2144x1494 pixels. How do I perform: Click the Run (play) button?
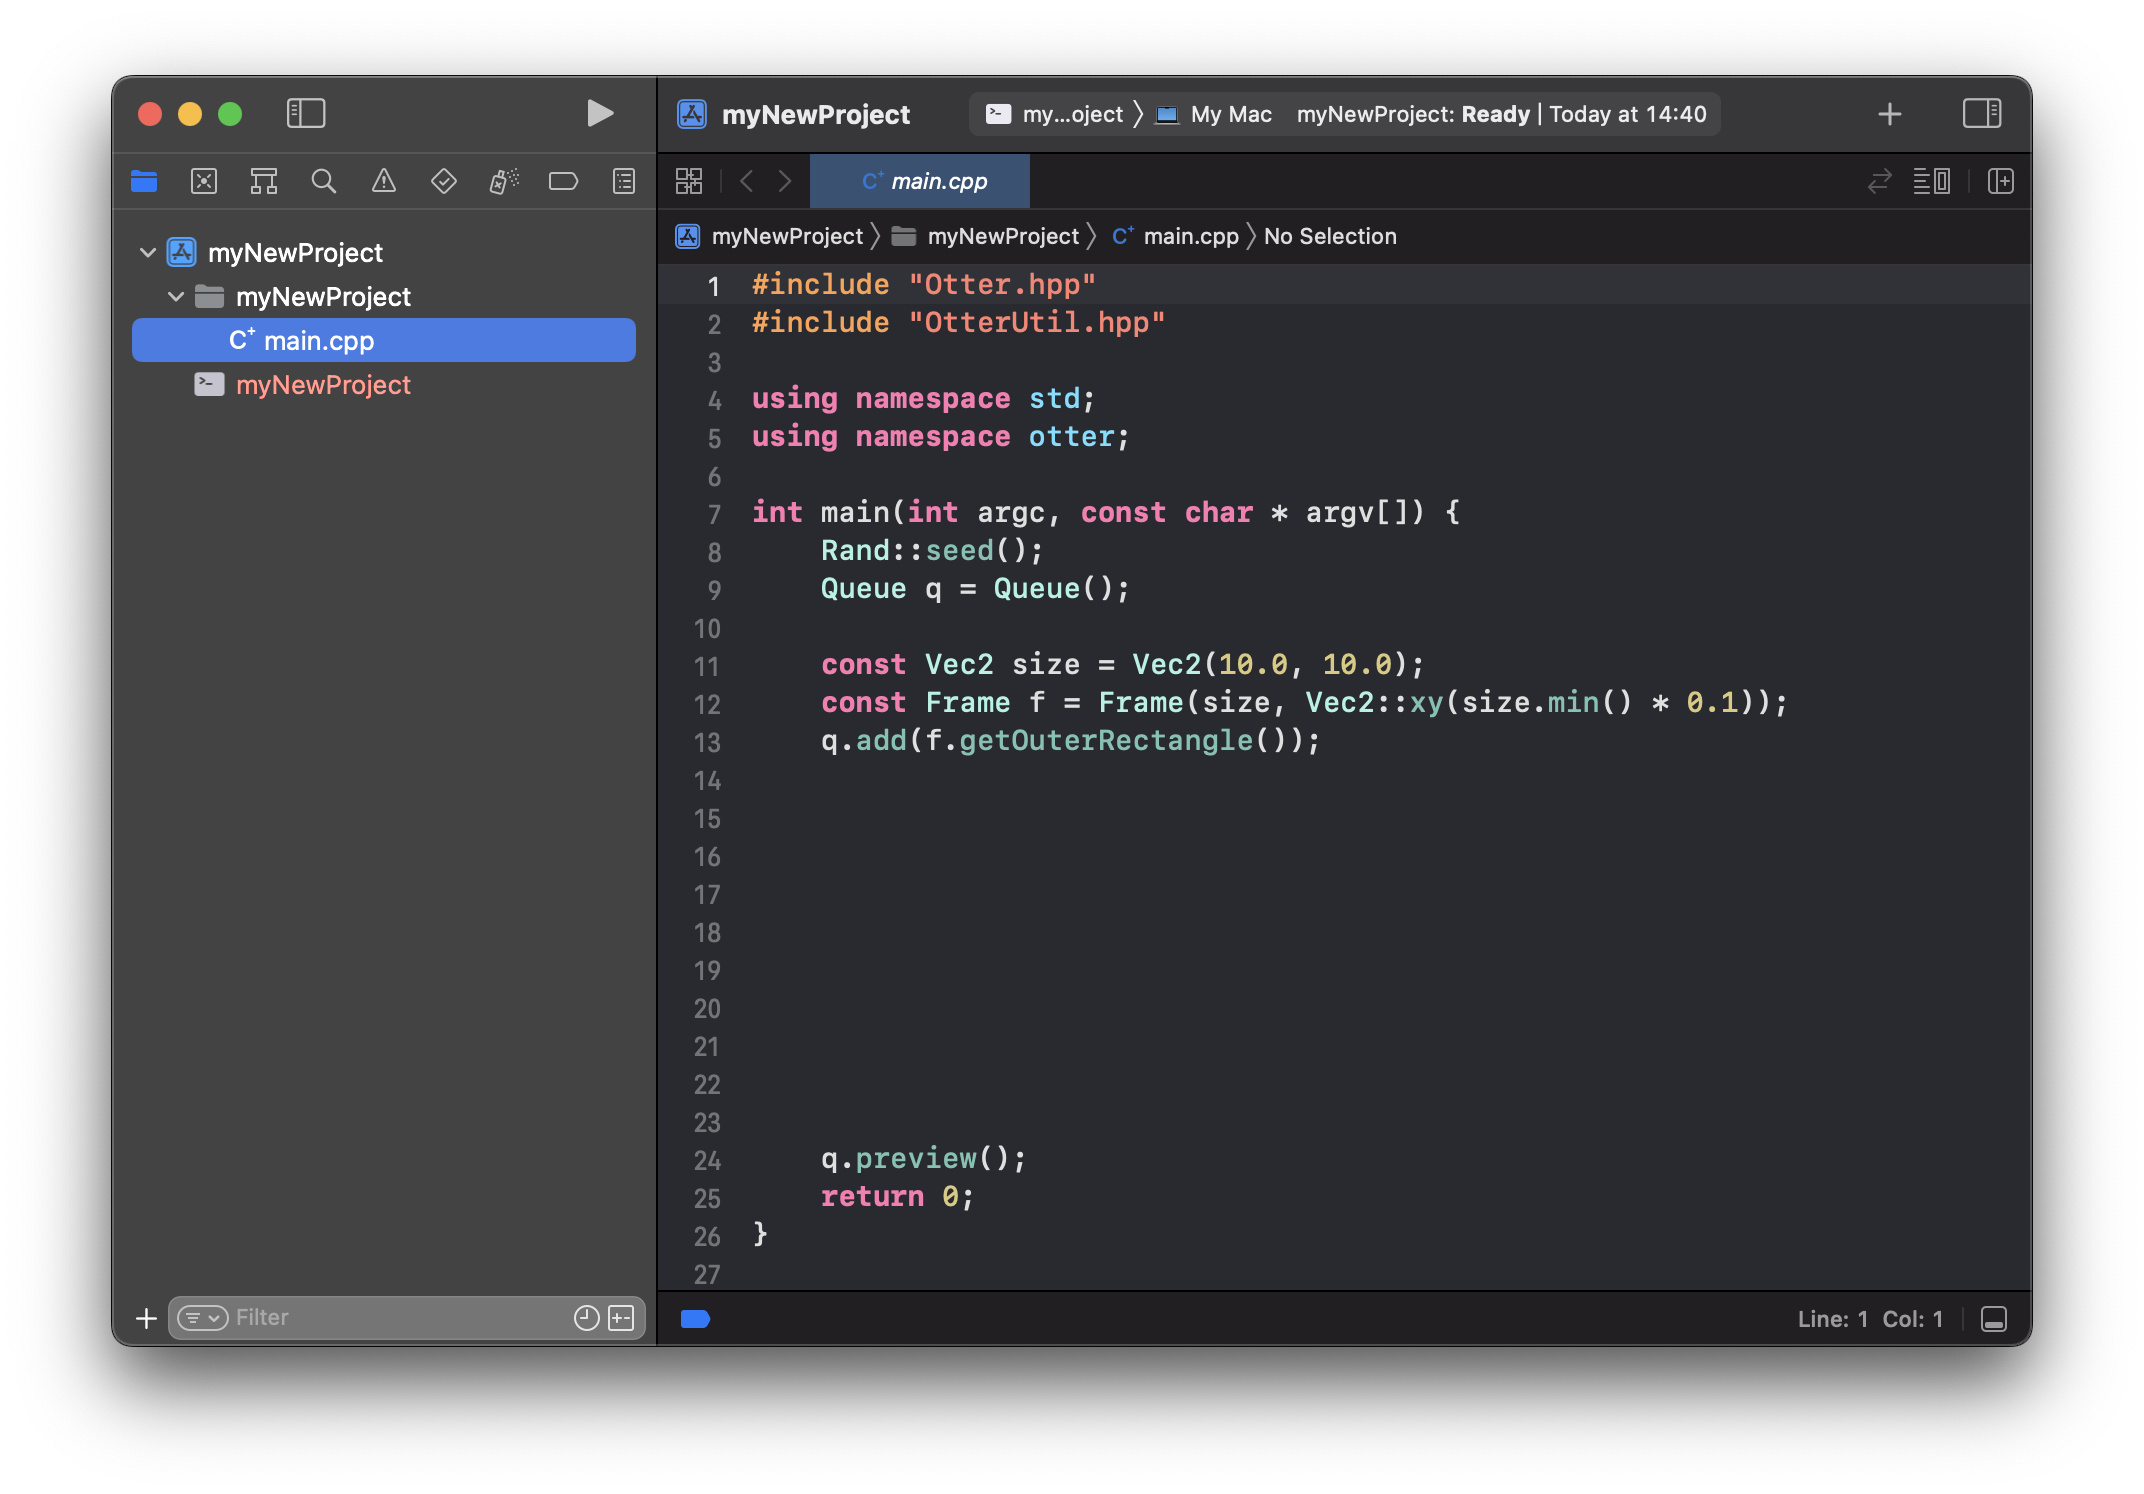tap(599, 113)
